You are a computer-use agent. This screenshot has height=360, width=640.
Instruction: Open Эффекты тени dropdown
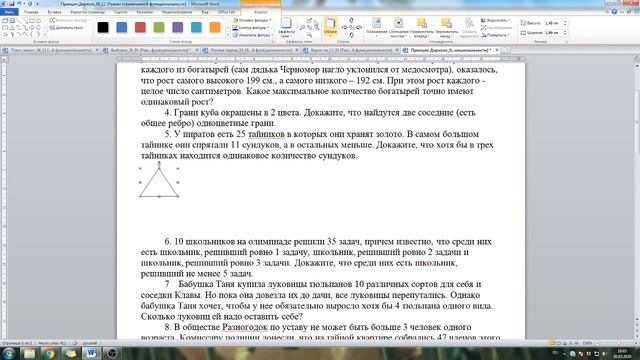point(286,27)
